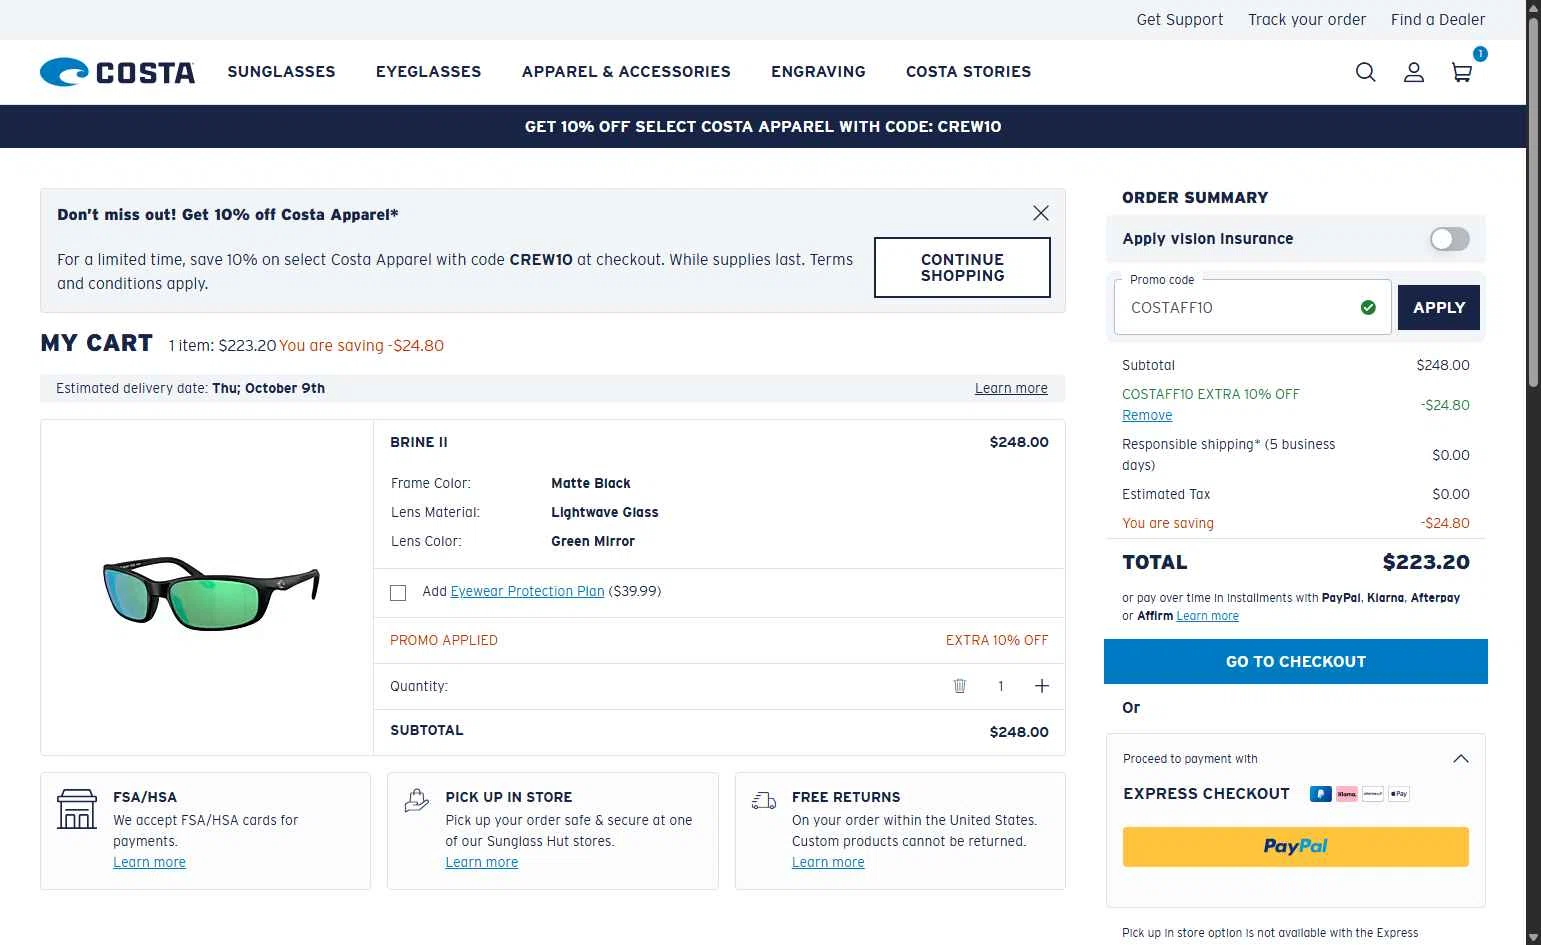Click the Estimated Tax $0.00 value

[1450, 494]
